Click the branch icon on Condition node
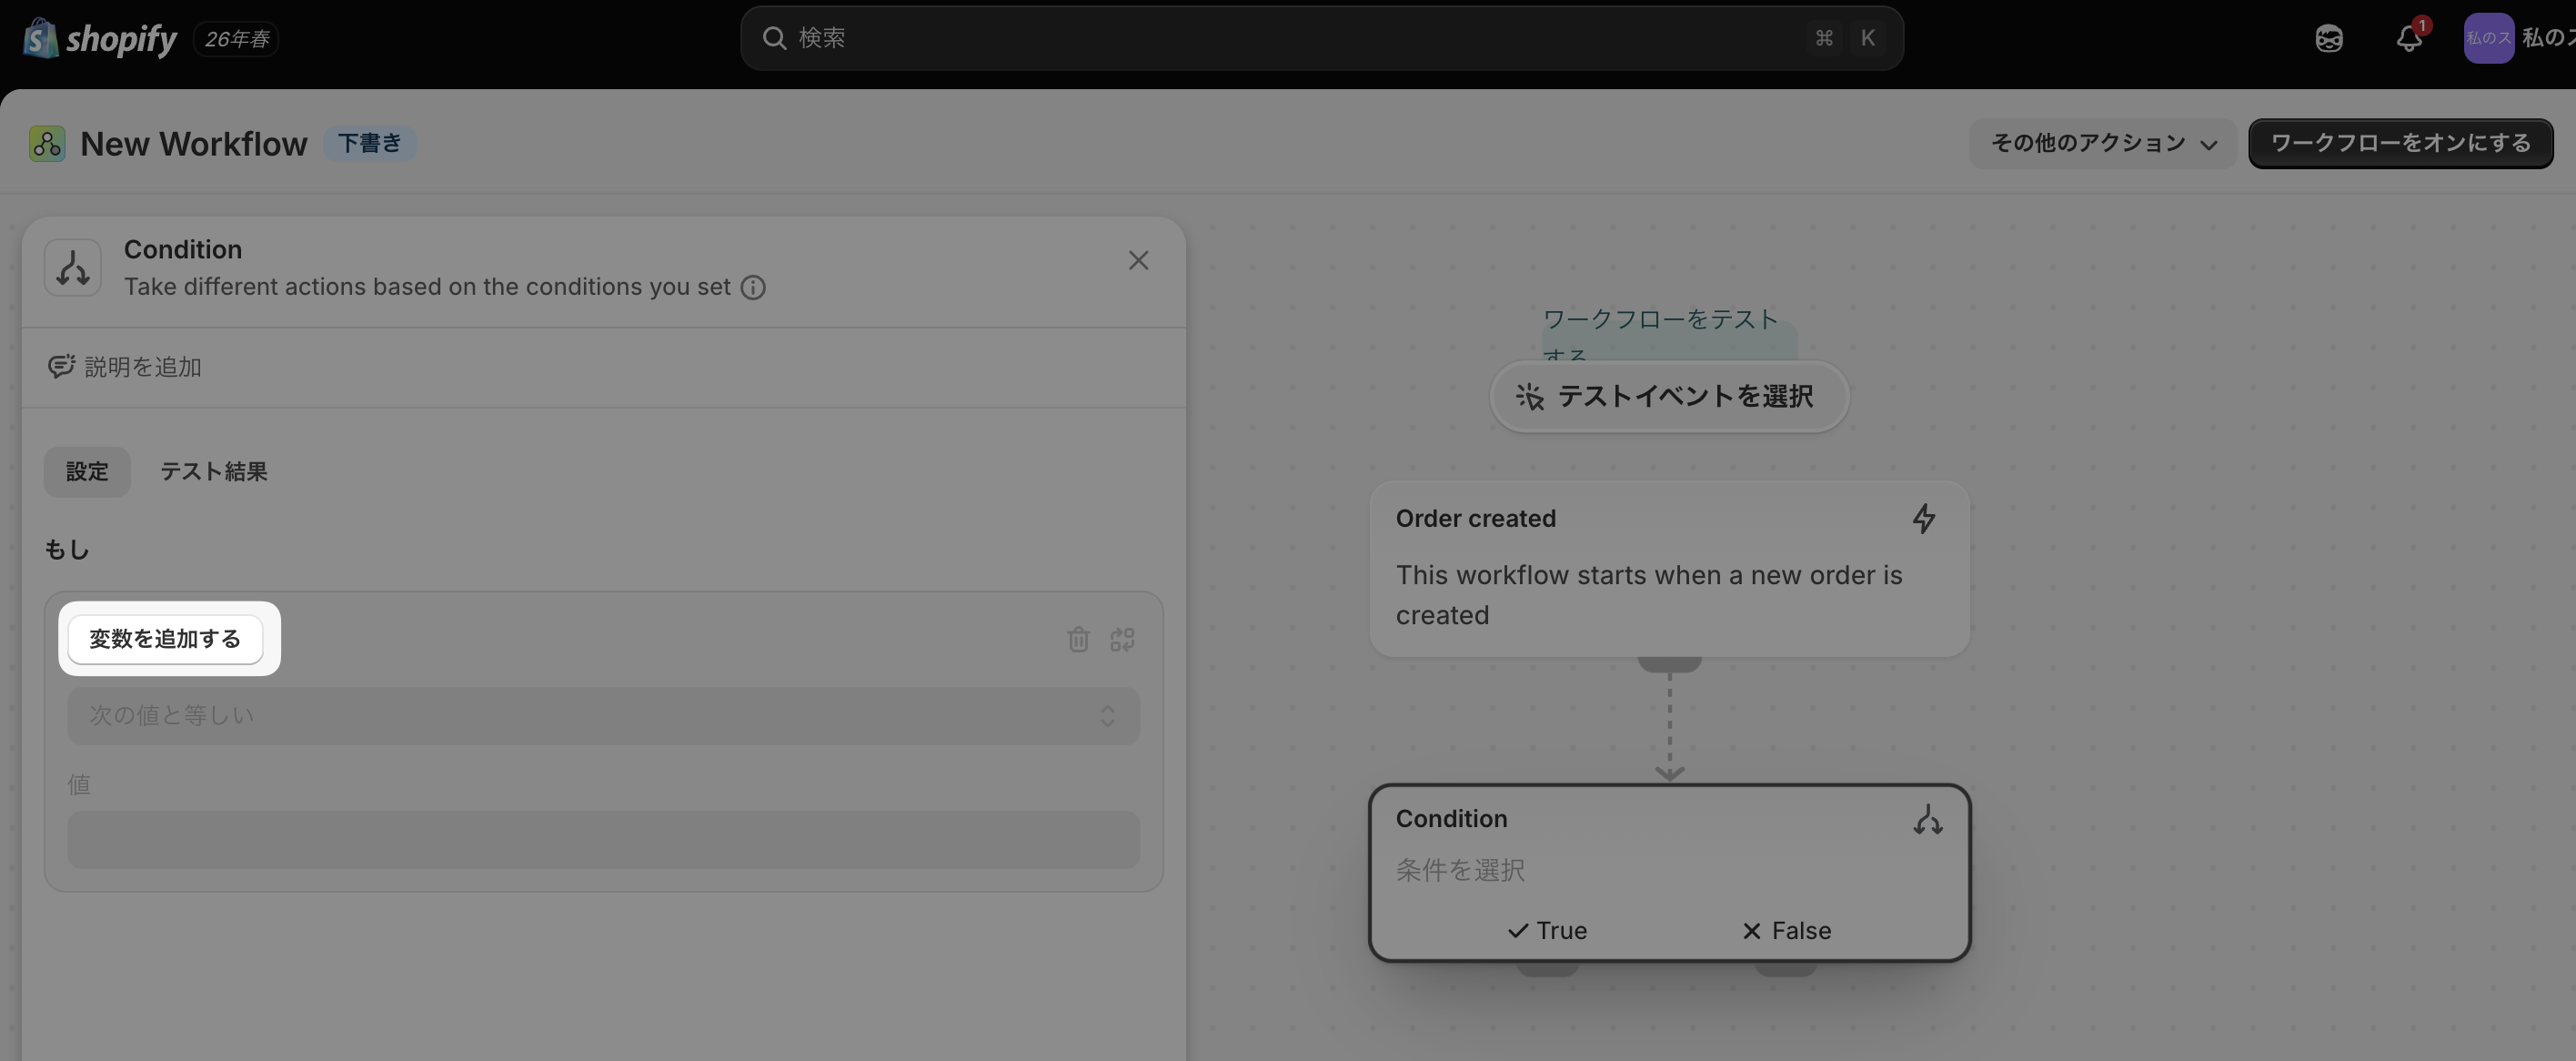The height and width of the screenshot is (1061, 2576). coord(1927,820)
